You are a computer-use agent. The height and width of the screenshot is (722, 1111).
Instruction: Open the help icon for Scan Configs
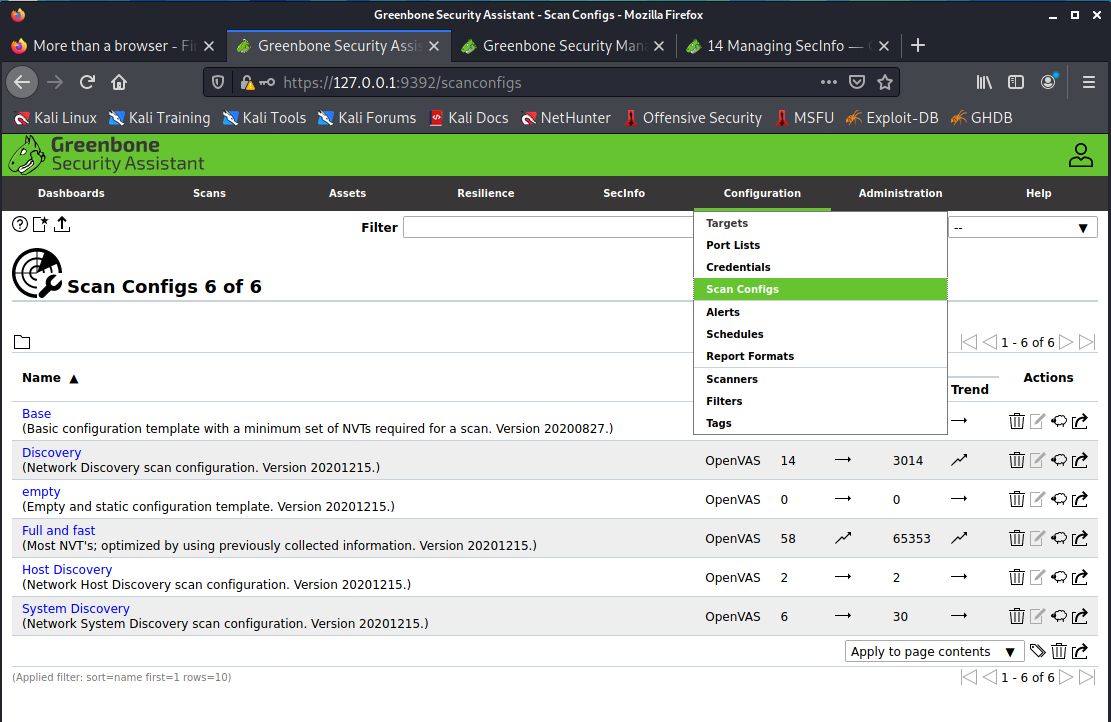click(x=20, y=225)
